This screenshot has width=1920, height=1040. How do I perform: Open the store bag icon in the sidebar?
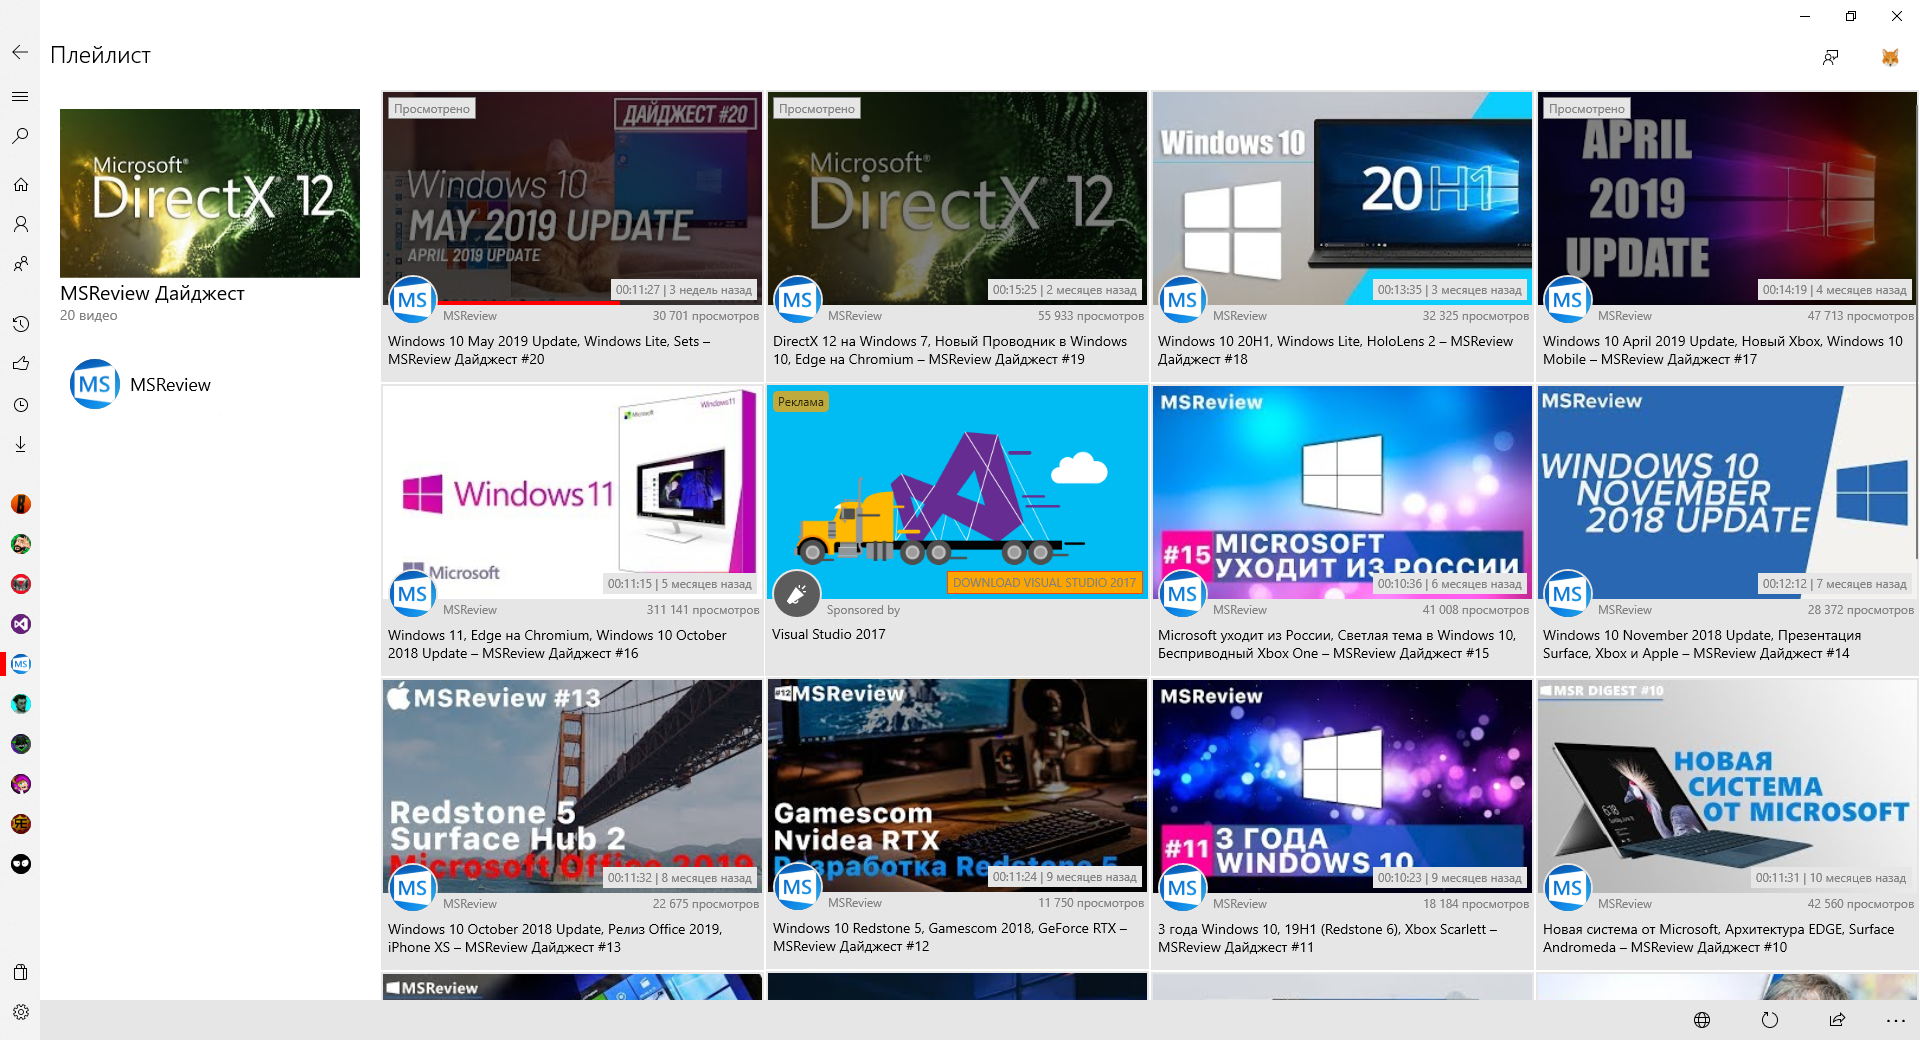coord(20,972)
